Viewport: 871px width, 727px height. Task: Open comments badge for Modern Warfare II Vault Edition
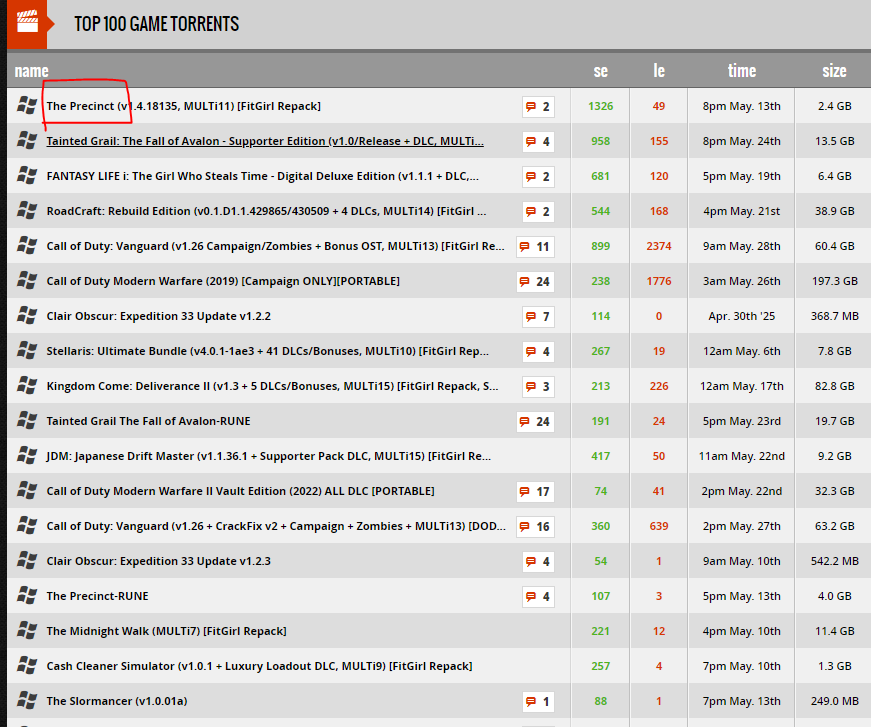coord(535,492)
